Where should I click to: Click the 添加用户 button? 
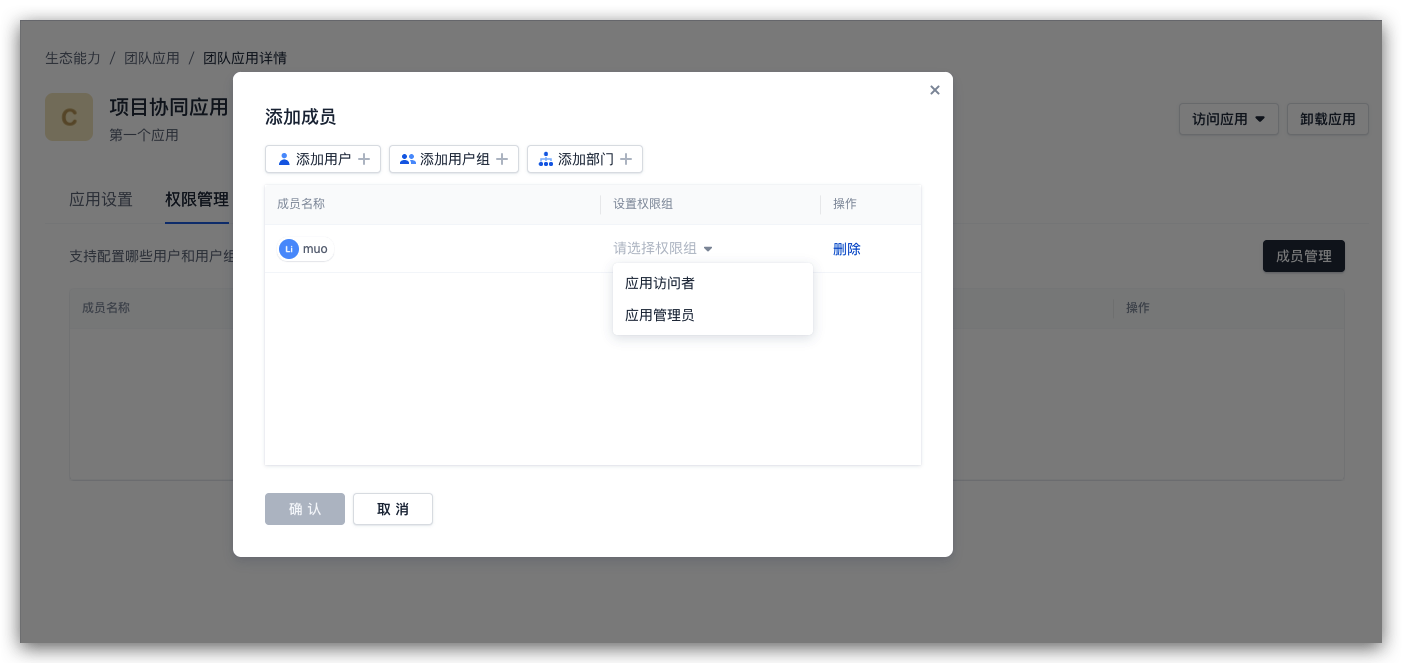[x=323, y=159]
